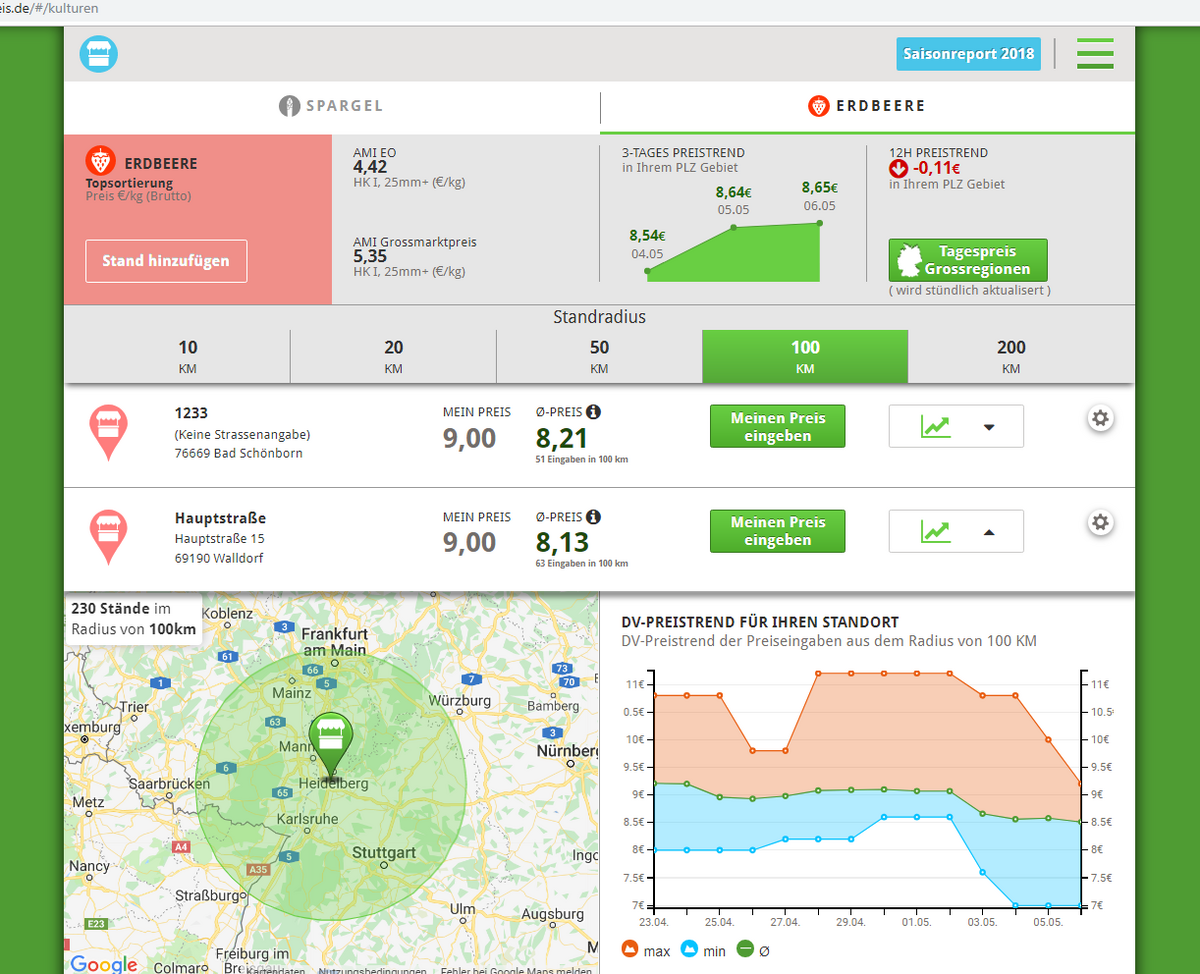This screenshot has width=1200, height=974.
Task: Click the AMI Grossmarktpreis value 5,35
Action: 370,256
